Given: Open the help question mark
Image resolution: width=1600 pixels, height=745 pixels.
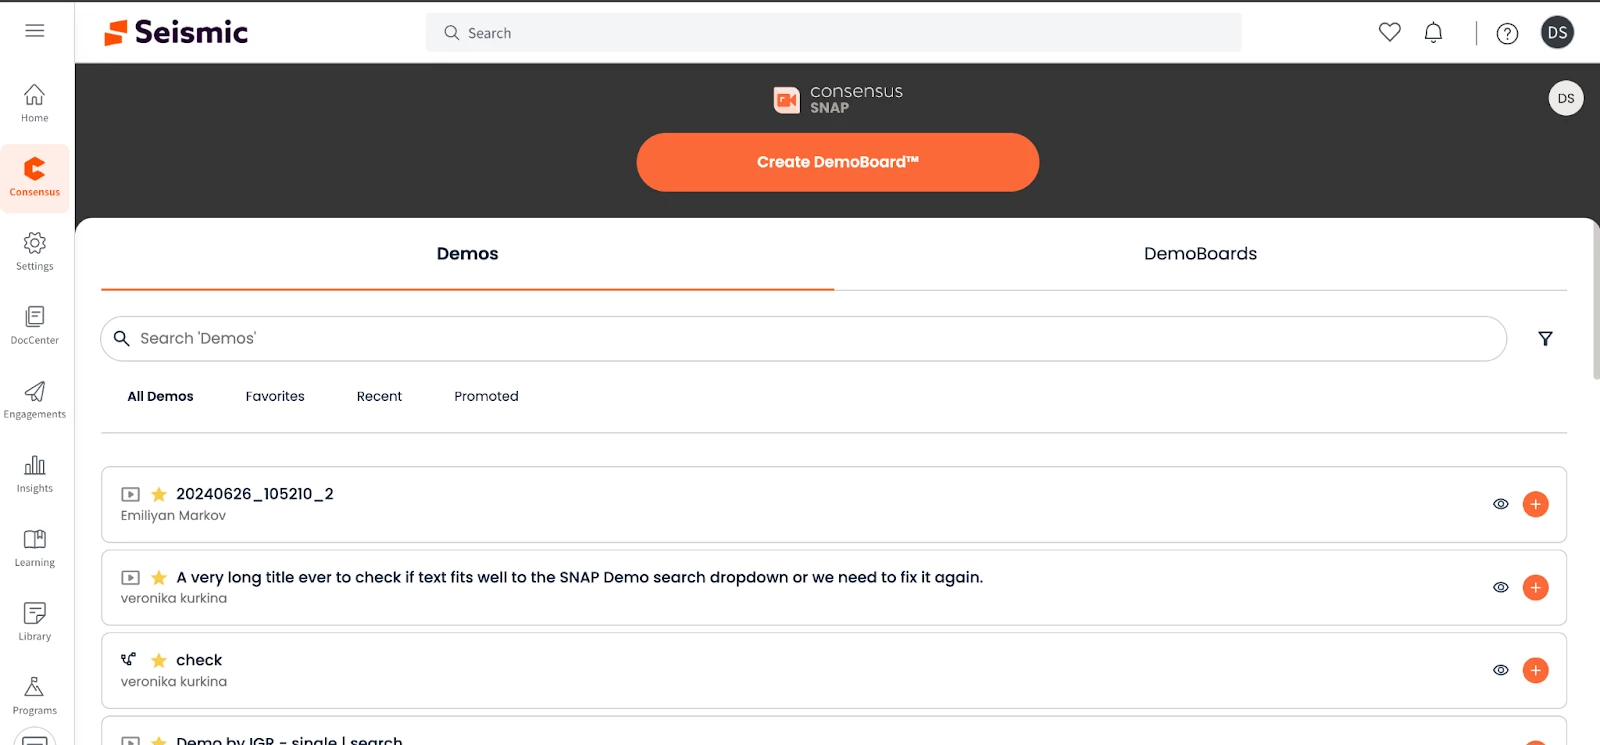Looking at the screenshot, I should pyautogui.click(x=1507, y=34).
